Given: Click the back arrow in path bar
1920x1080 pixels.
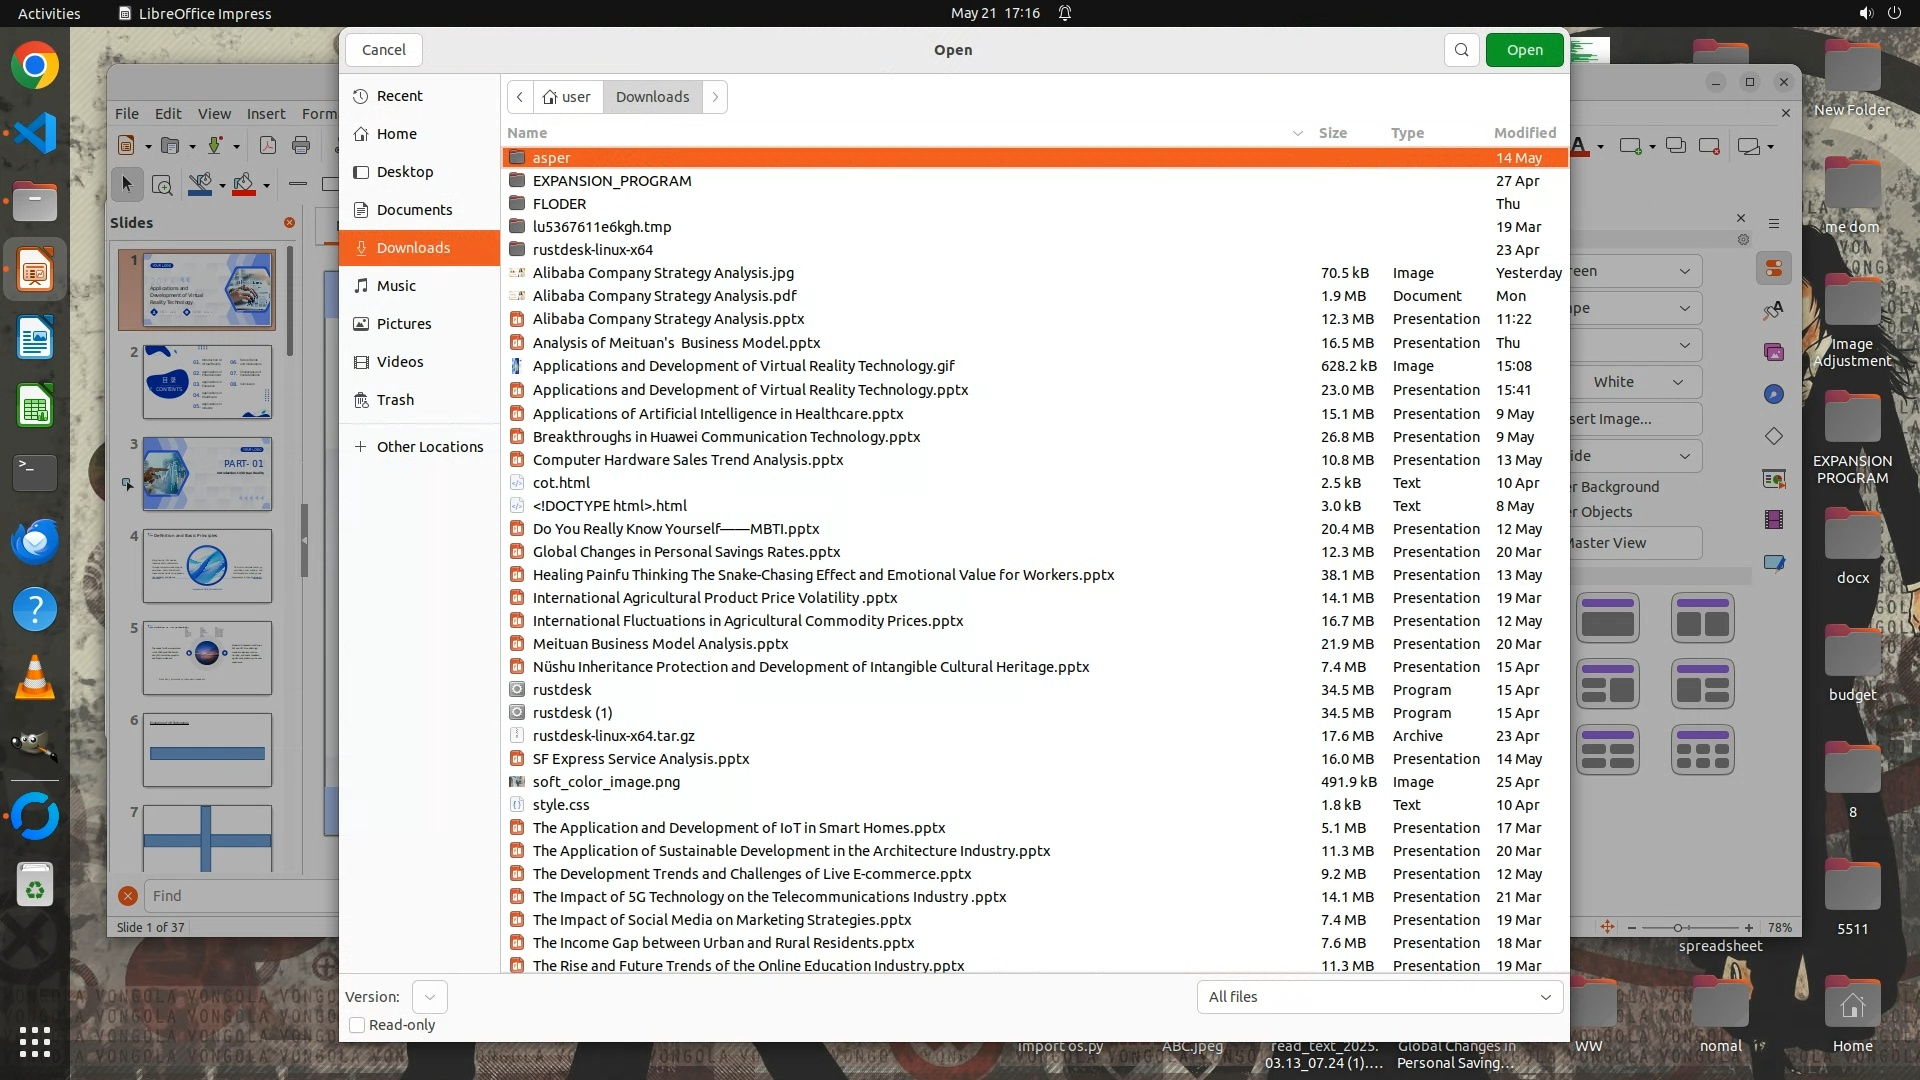Looking at the screenshot, I should tap(520, 97).
